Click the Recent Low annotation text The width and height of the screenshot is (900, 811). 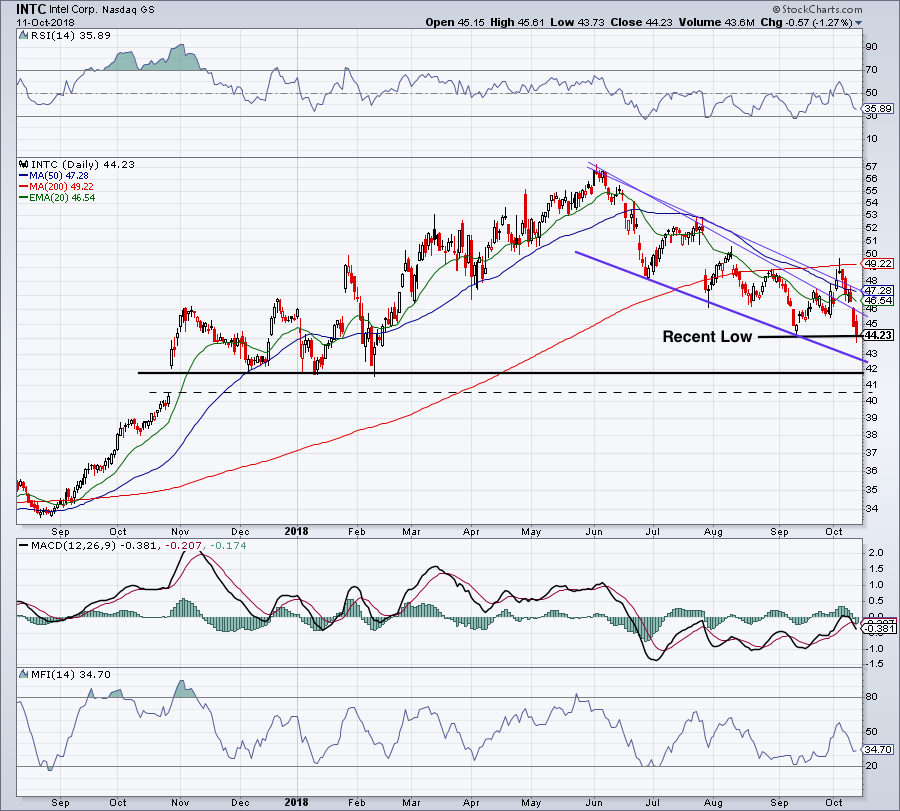click(707, 336)
